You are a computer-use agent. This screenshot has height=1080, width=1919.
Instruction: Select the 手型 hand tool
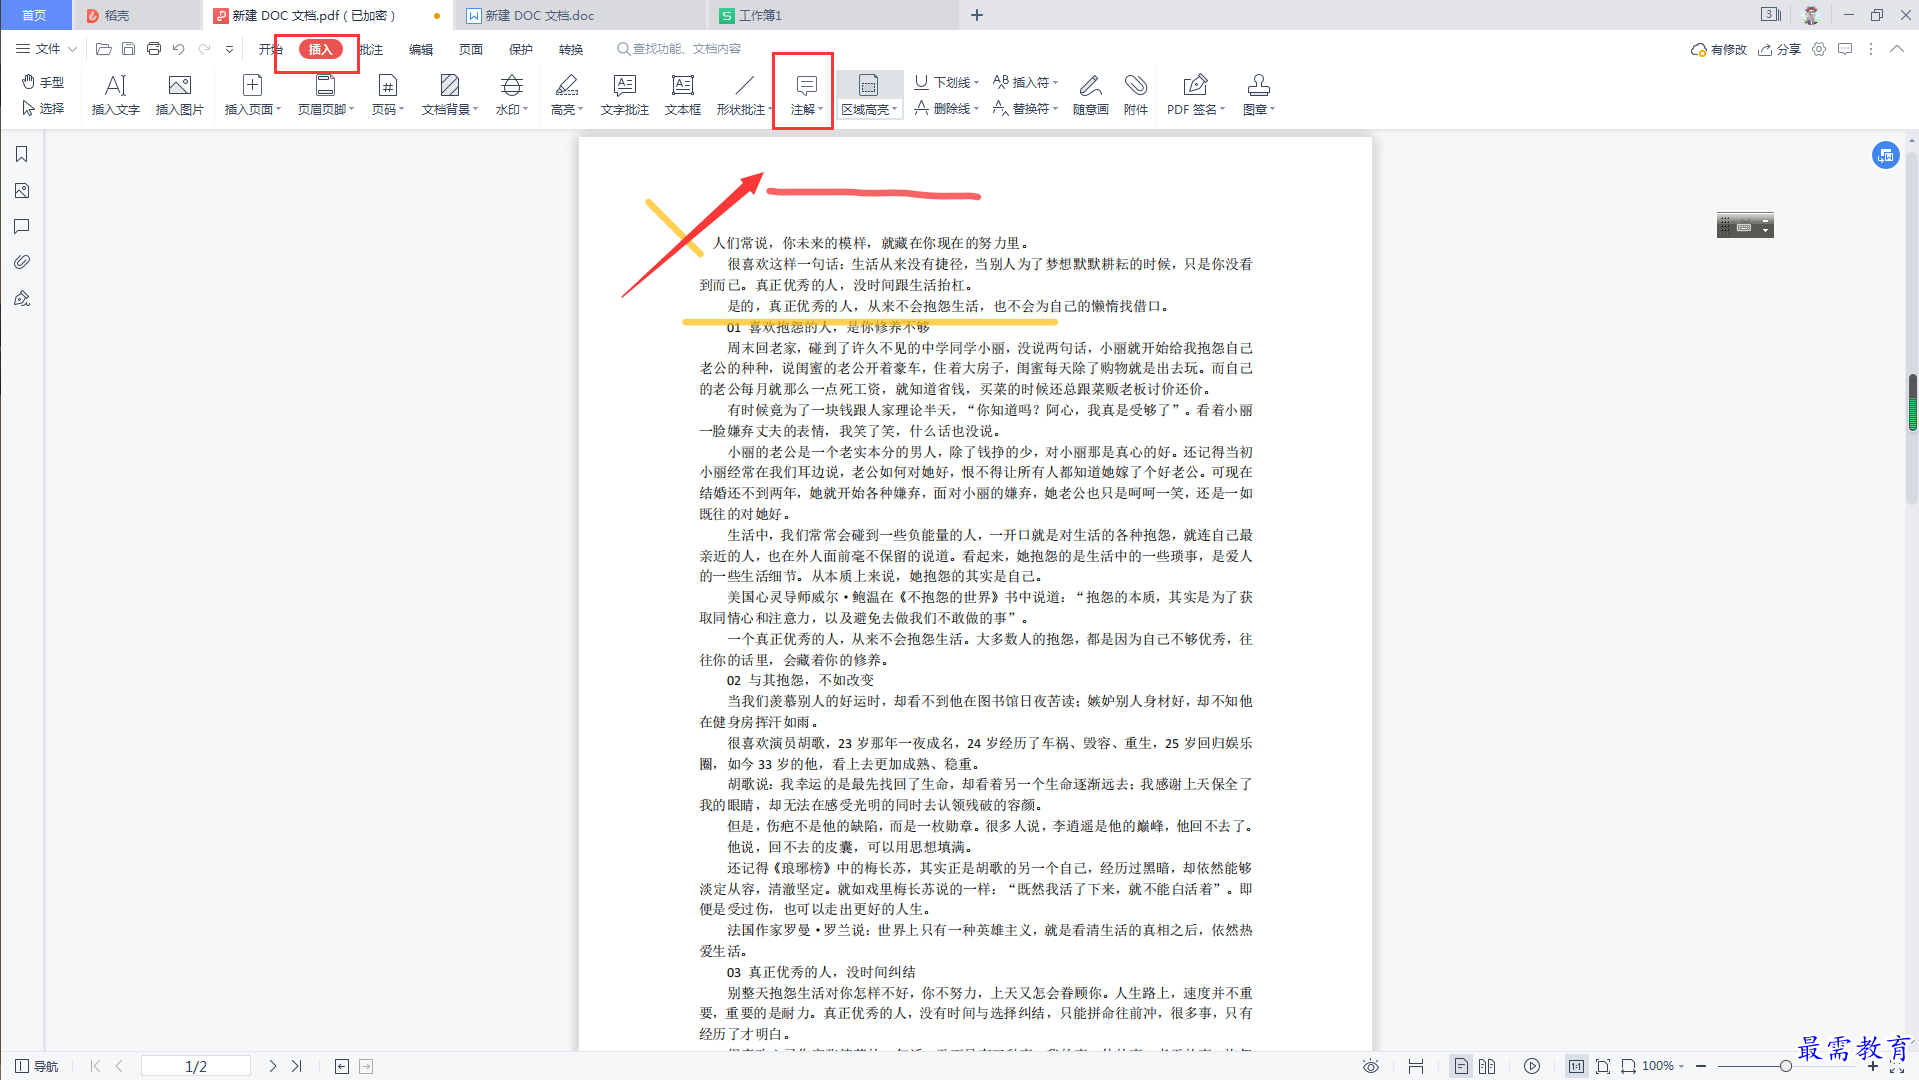coord(43,82)
